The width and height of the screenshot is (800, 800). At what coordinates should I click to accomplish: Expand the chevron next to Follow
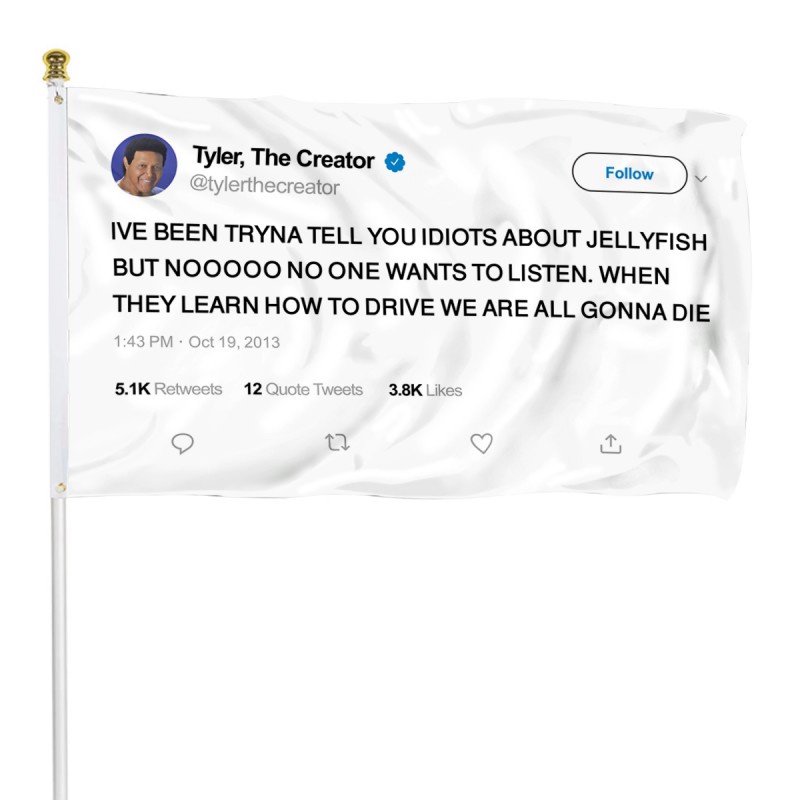point(701,179)
